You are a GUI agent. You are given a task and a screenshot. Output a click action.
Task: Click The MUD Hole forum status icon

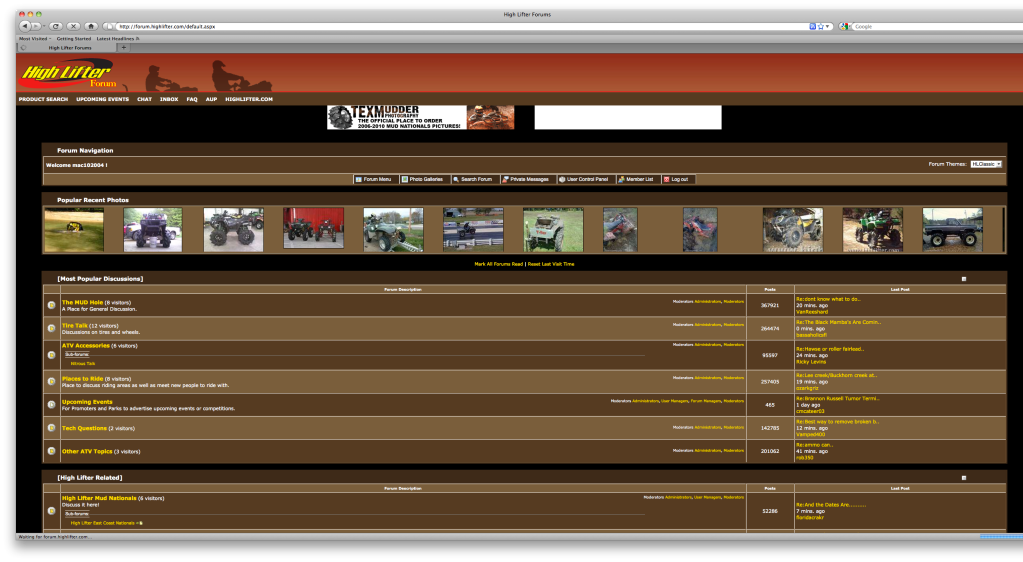tap(52, 305)
